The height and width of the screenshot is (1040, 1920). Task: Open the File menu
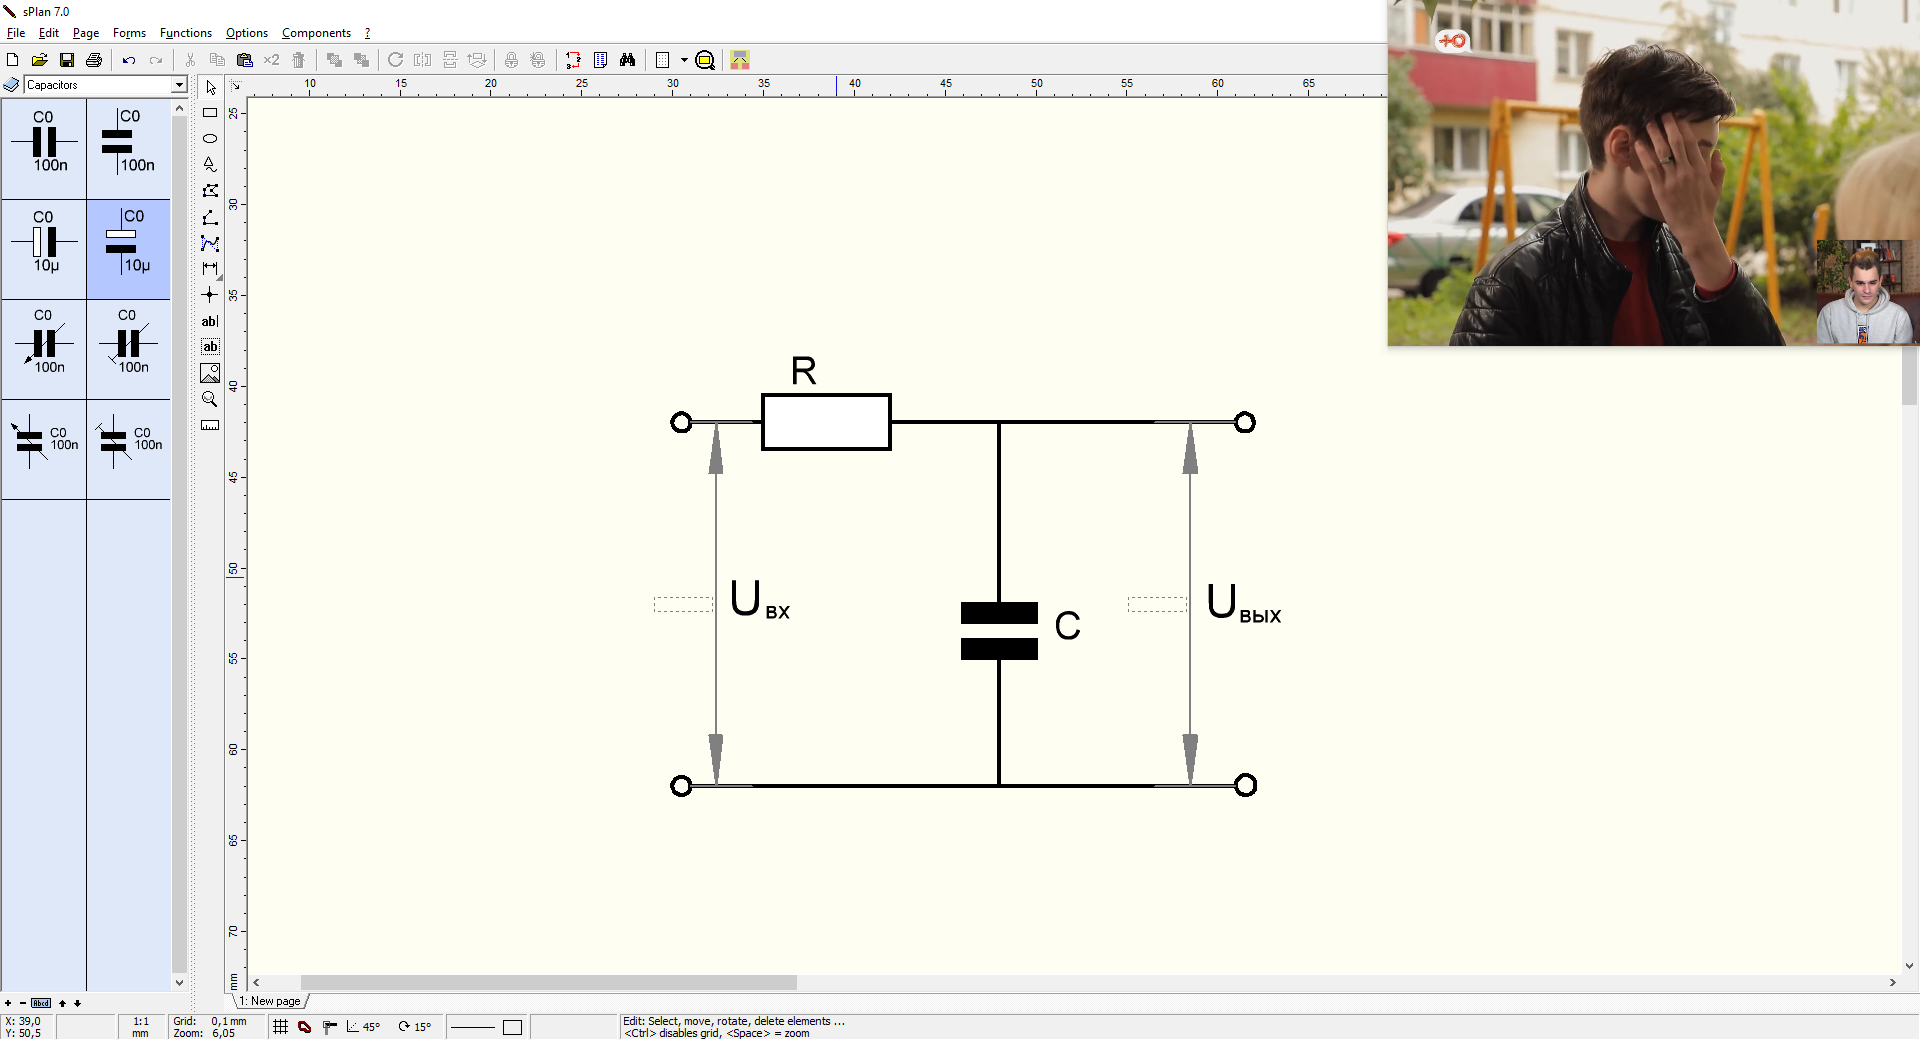[16, 33]
